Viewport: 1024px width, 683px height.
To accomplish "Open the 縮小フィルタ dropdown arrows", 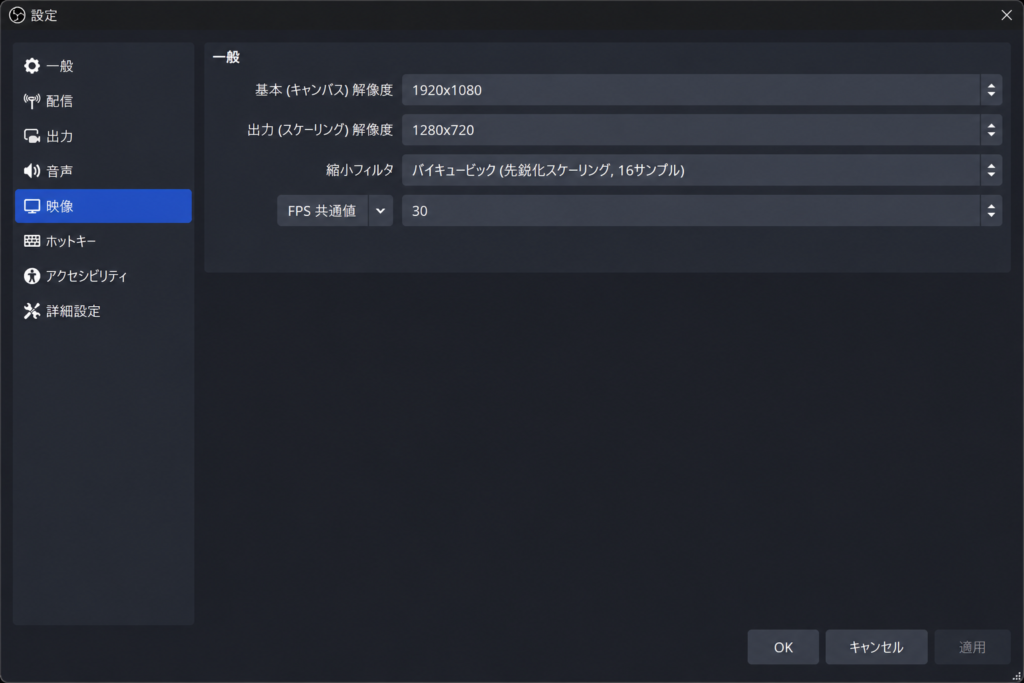I will click(991, 170).
